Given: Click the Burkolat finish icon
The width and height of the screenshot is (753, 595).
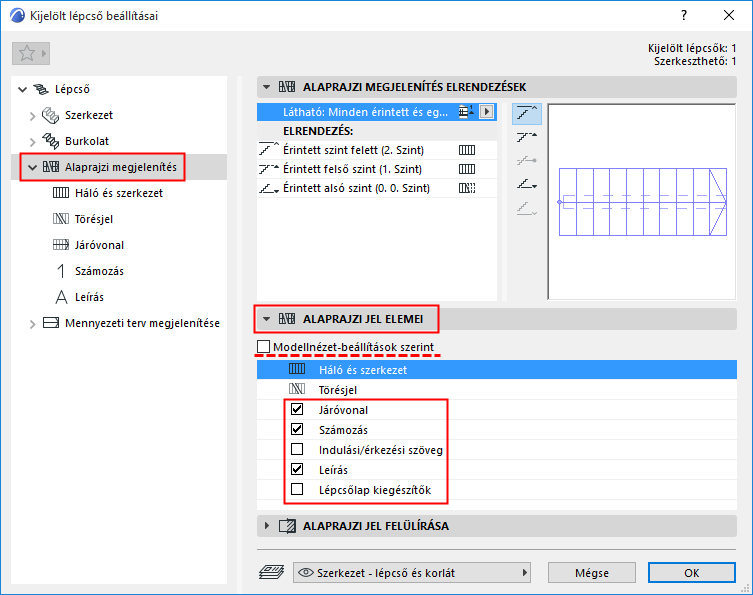Looking at the screenshot, I should [x=50, y=141].
